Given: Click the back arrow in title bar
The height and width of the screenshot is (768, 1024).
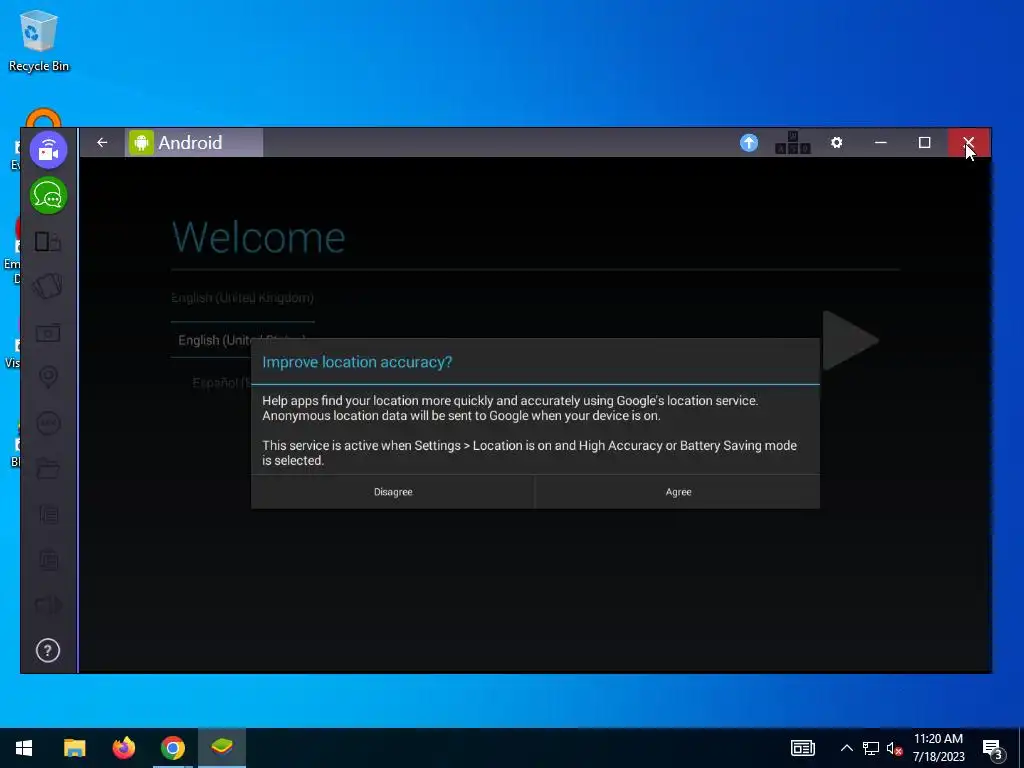Looking at the screenshot, I should click(x=102, y=142).
